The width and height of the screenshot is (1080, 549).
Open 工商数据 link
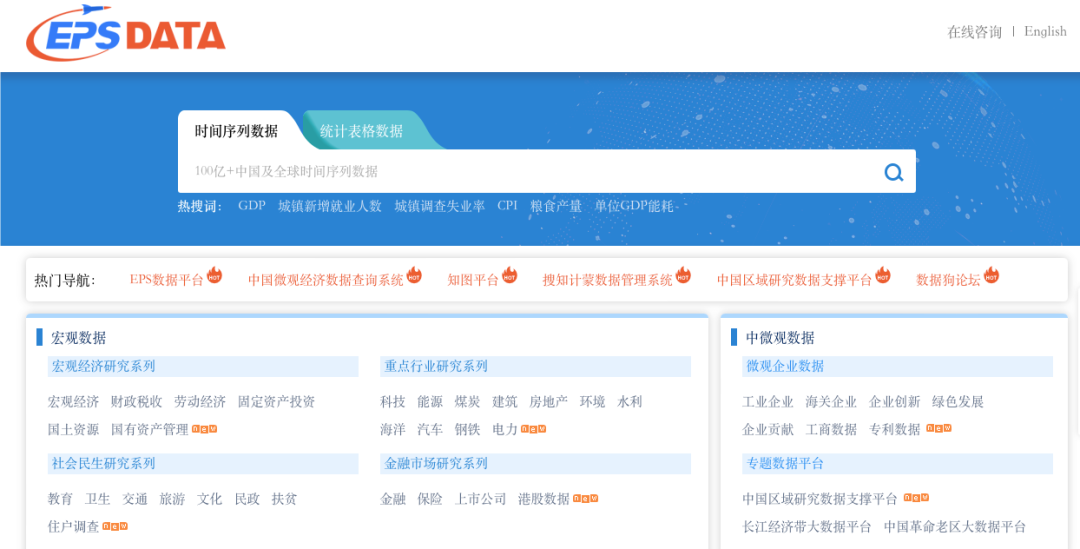[831, 430]
